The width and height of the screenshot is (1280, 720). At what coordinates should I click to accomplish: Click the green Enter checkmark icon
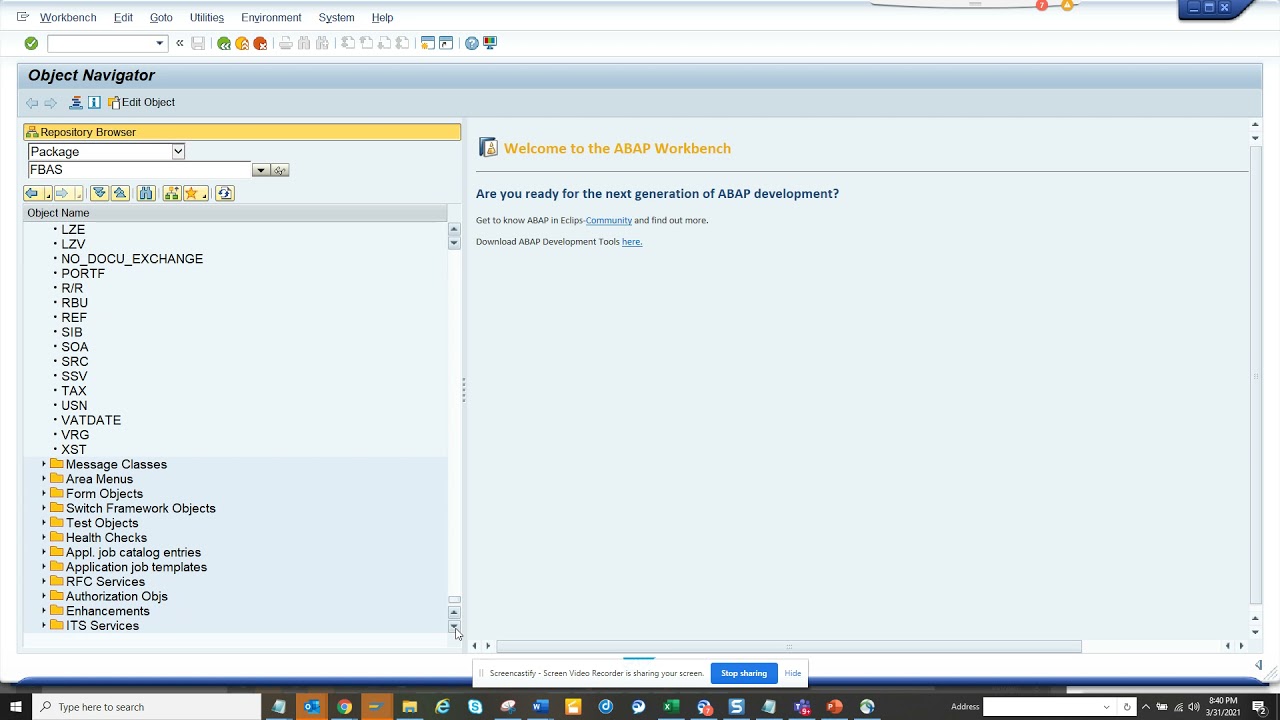tap(31, 43)
